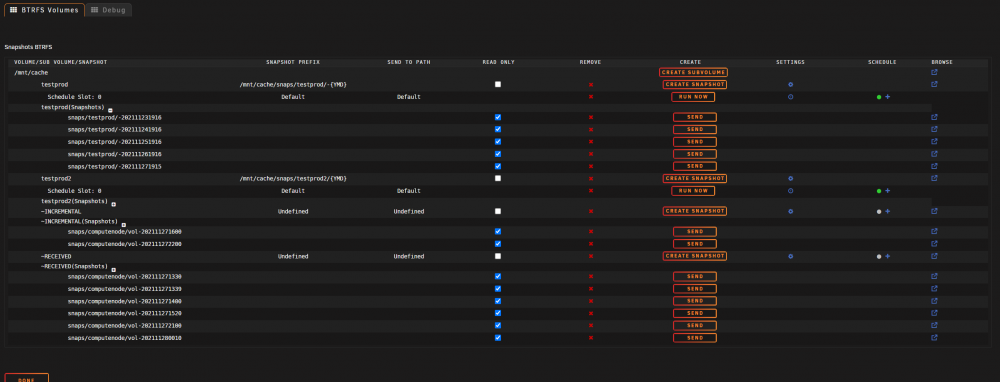Uncheck read only on snaps/computenode/vol-202111271600
The image size is (1000, 382).
pyautogui.click(x=497, y=231)
